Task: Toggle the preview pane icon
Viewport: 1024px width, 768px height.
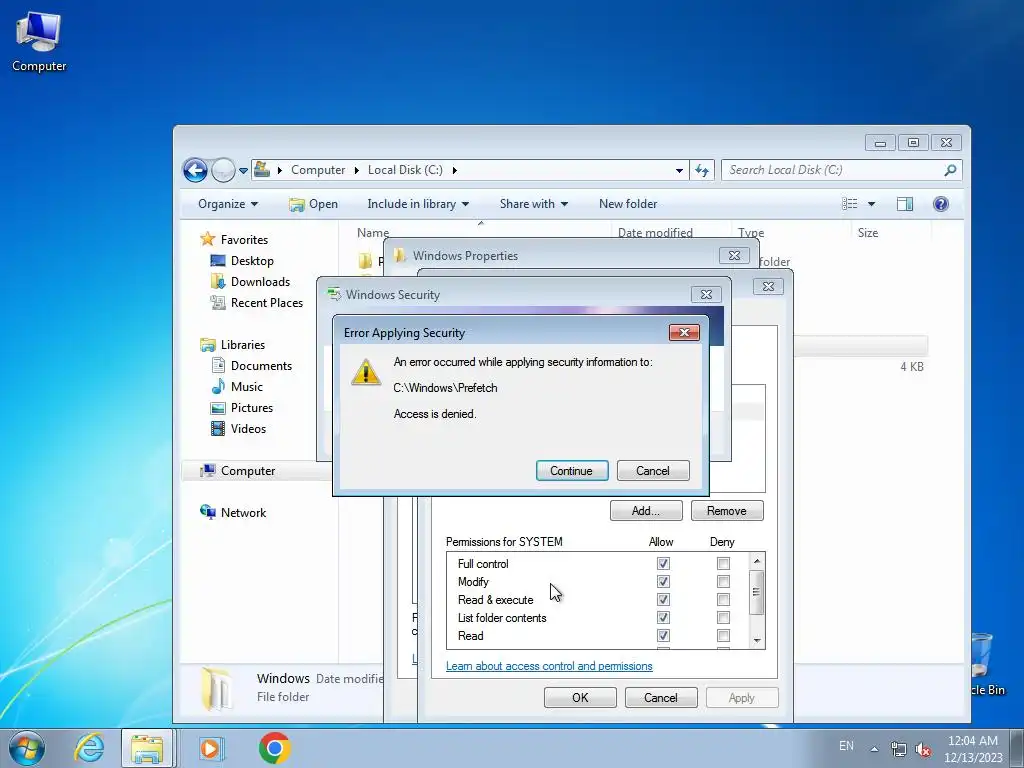Action: coord(904,204)
